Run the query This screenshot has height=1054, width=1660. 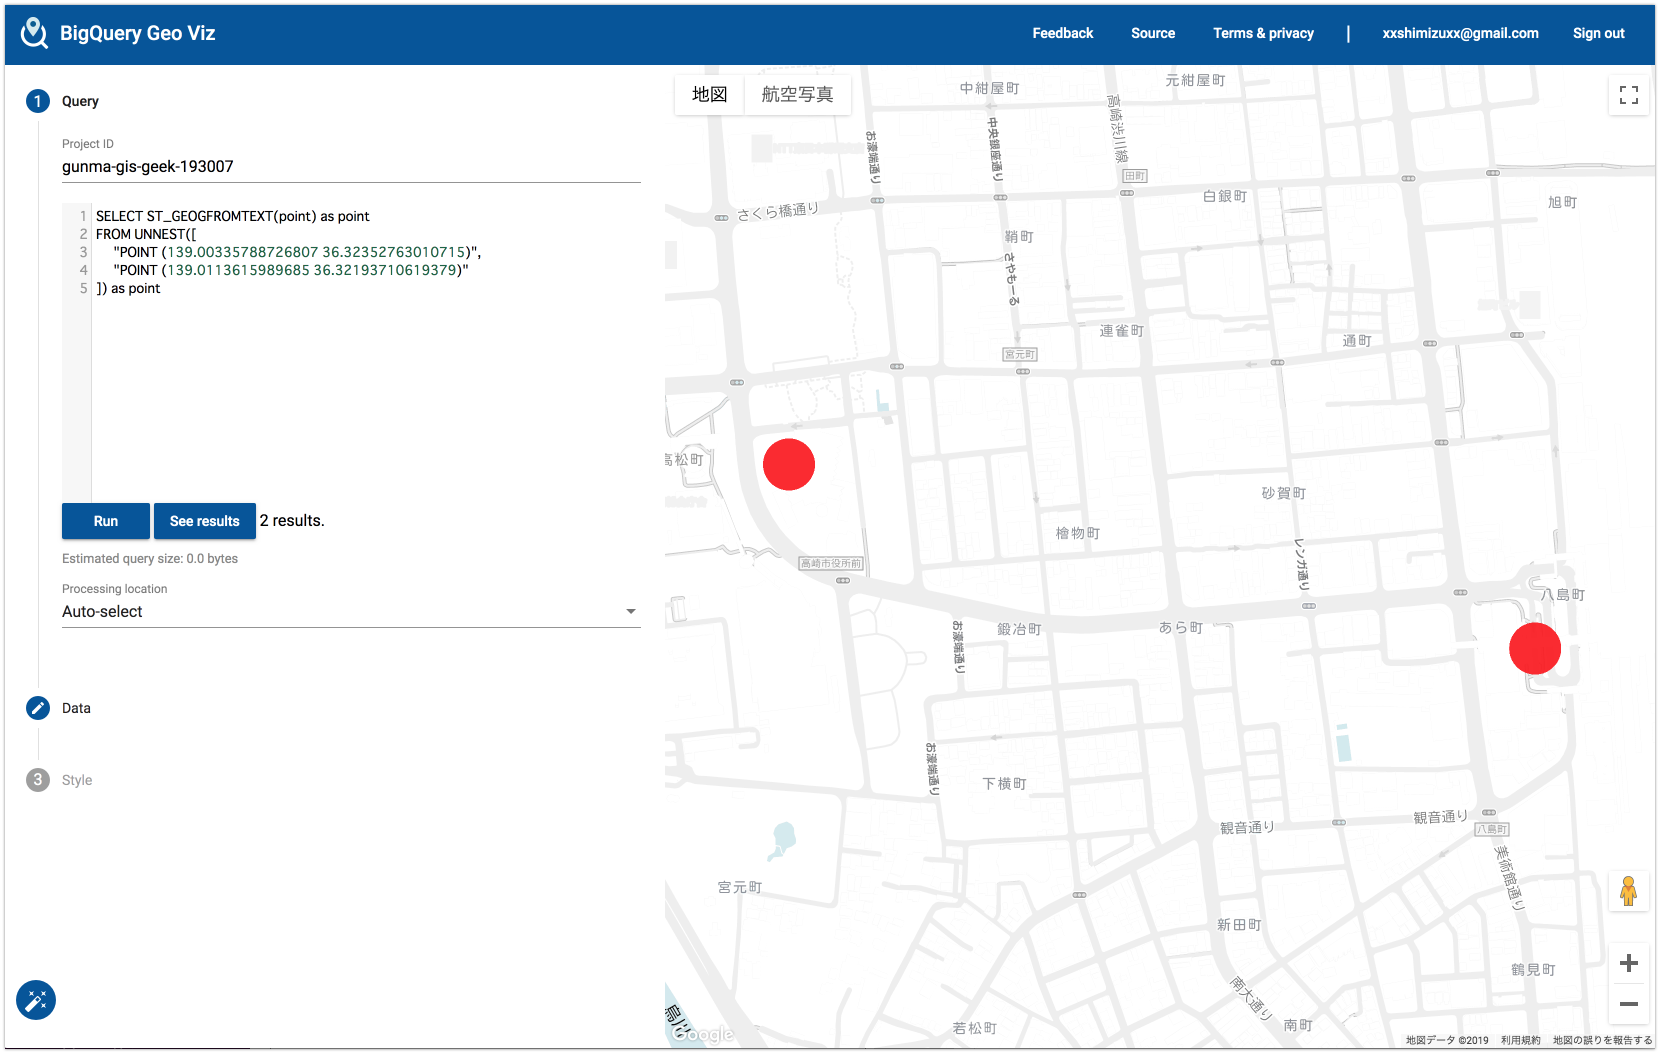(106, 521)
